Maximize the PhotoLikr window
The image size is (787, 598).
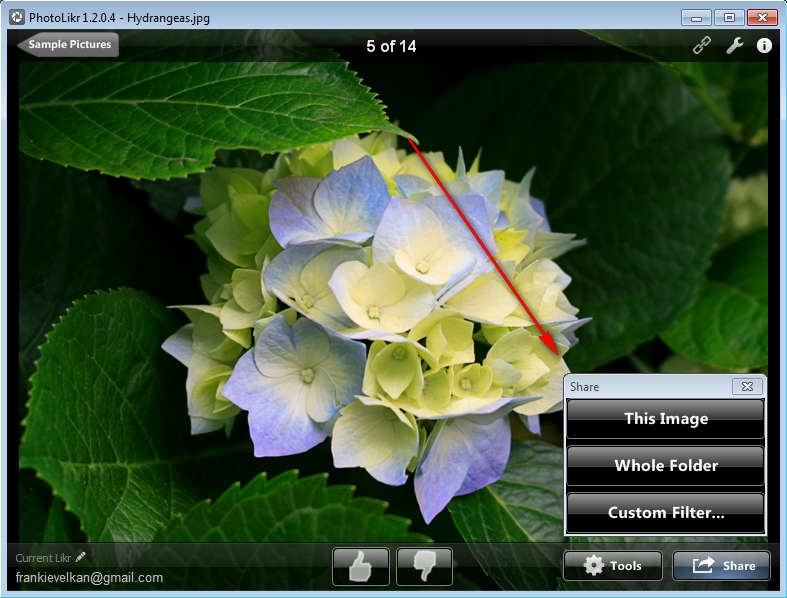[729, 18]
